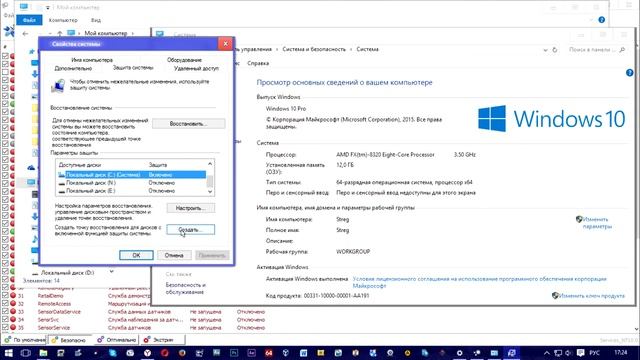
Task: Toggle checkbox for service 35 SensorService
Action: [5, 327]
